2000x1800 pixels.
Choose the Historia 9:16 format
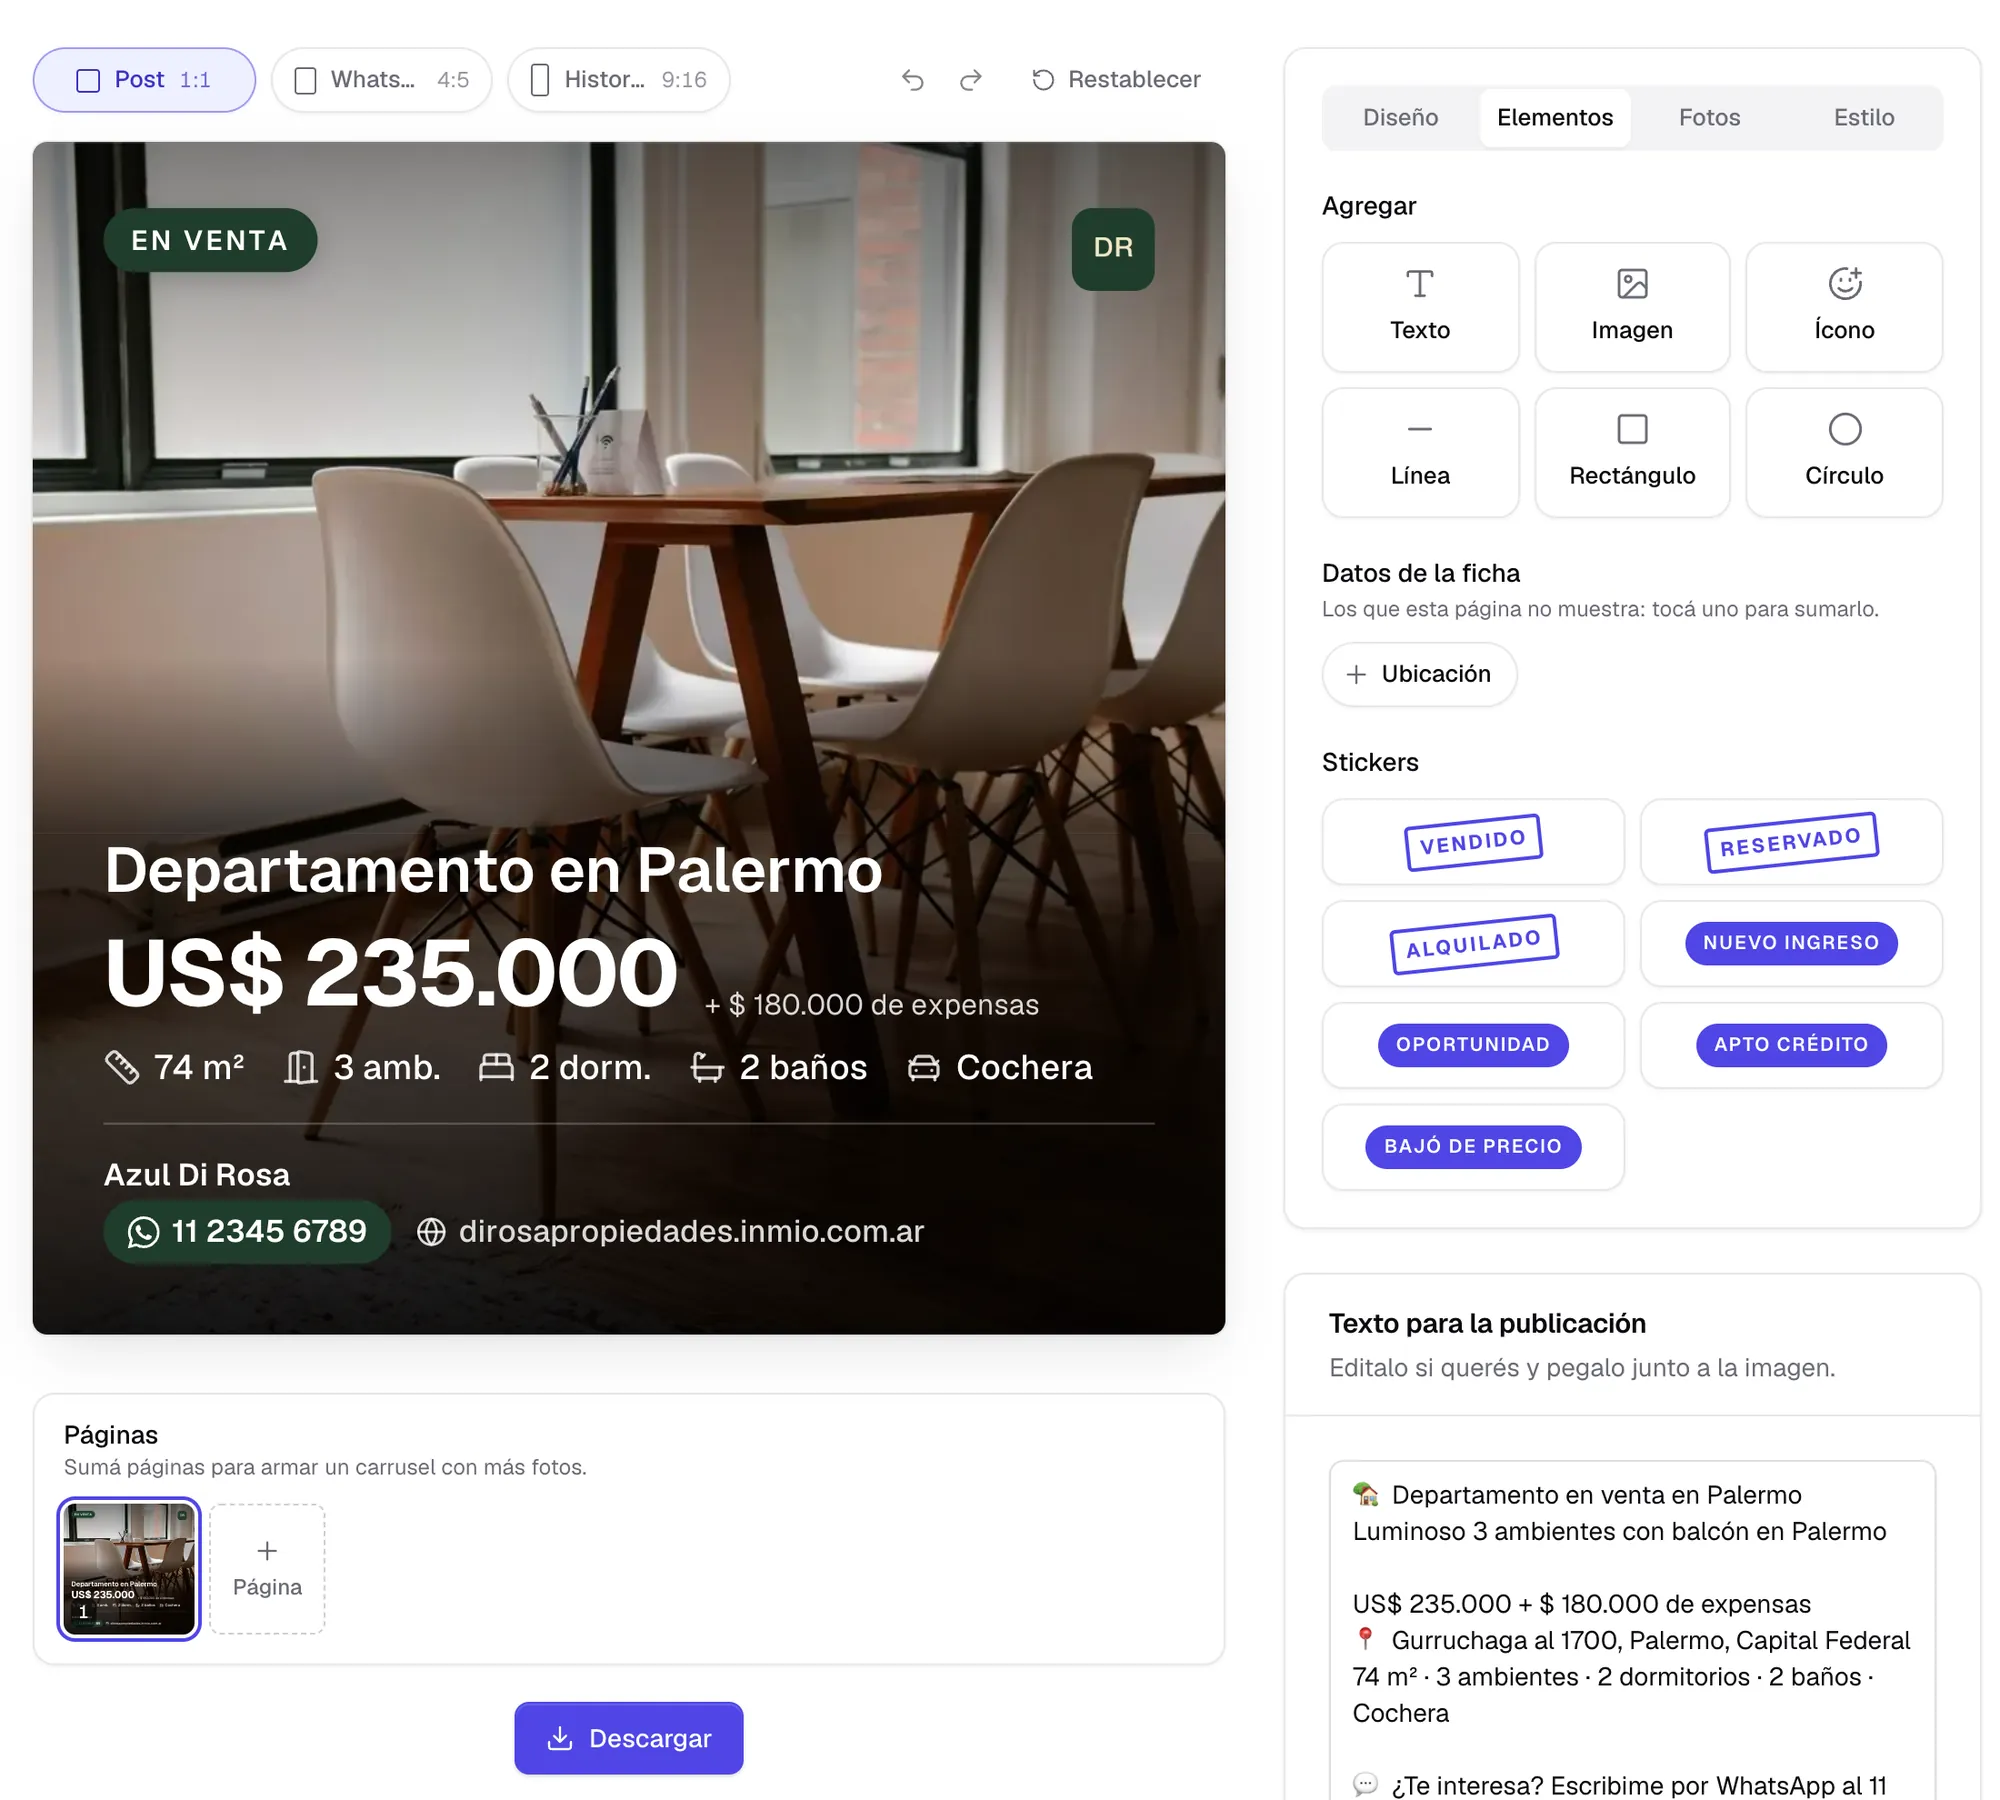pyautogui.click(x=619, y=80)
